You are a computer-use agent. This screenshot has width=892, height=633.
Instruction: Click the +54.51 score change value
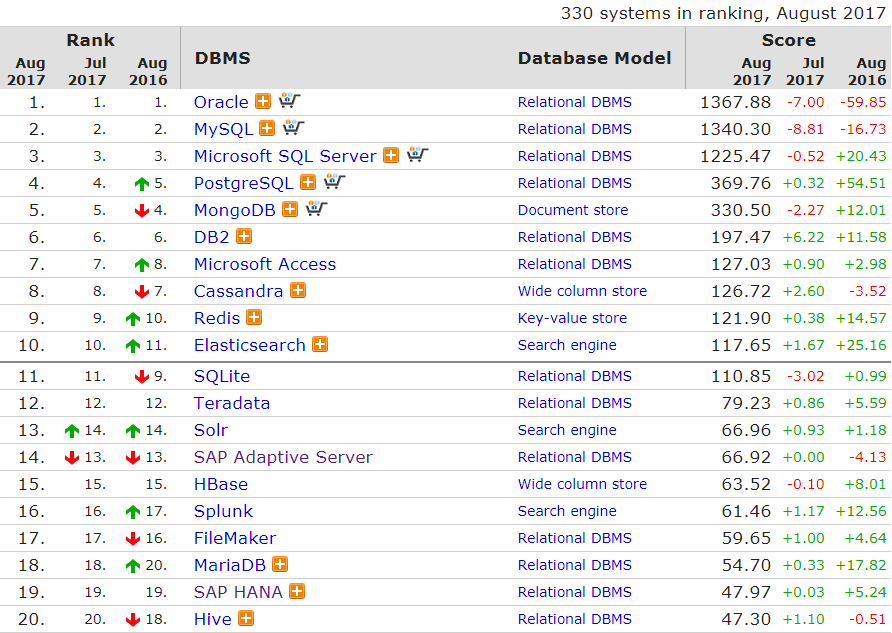coord(861,184)
